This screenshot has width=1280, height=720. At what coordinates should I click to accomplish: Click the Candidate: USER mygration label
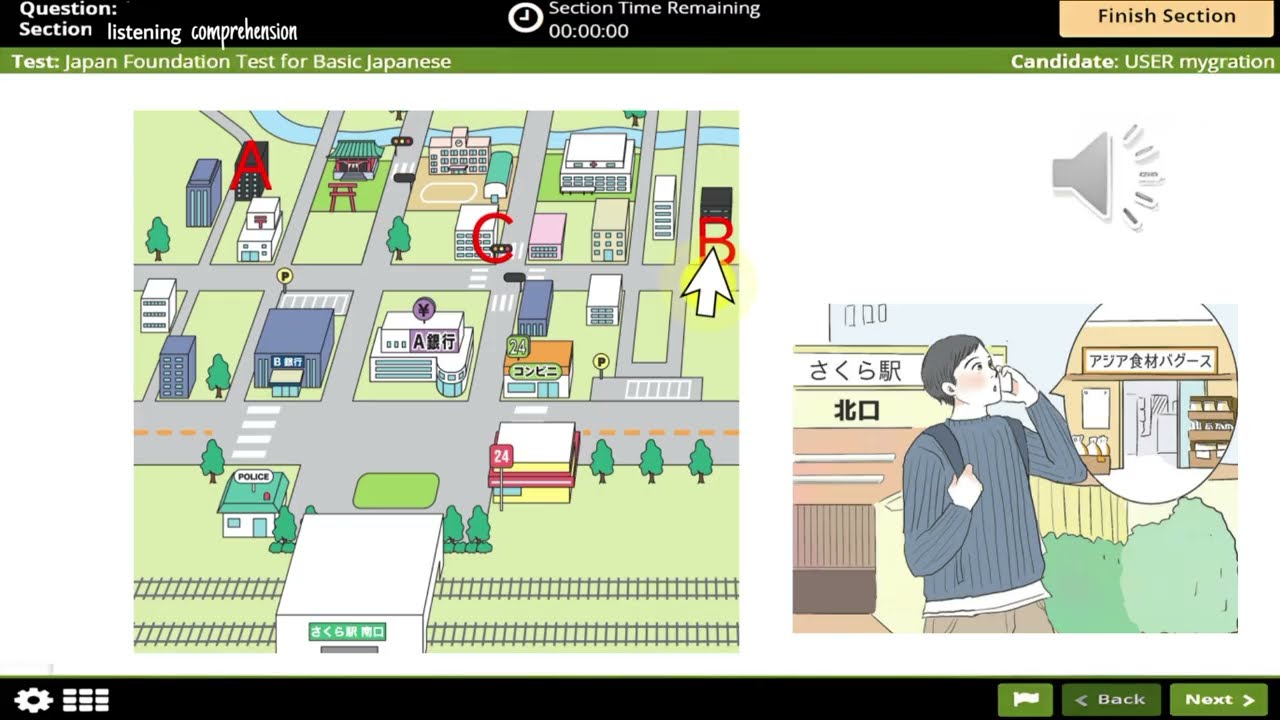click(x=1142, y=61)
